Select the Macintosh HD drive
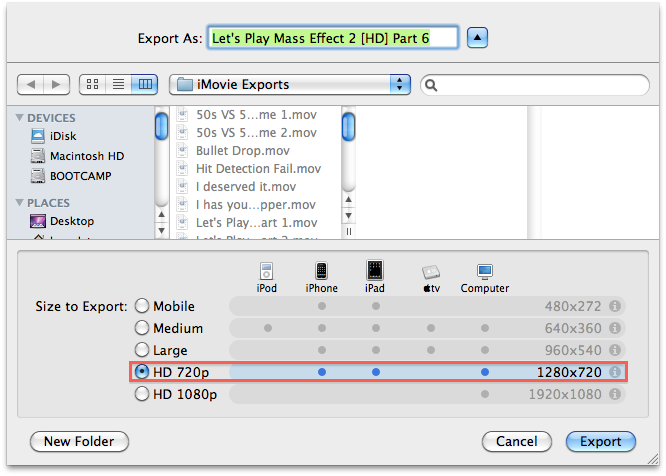Screen dimensions: 666x476 pos(77,156)
